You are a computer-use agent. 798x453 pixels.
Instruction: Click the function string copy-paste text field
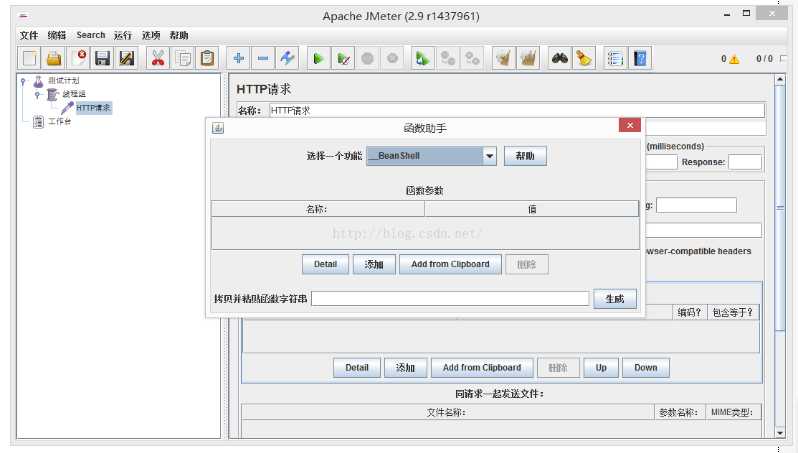point(450,299)
